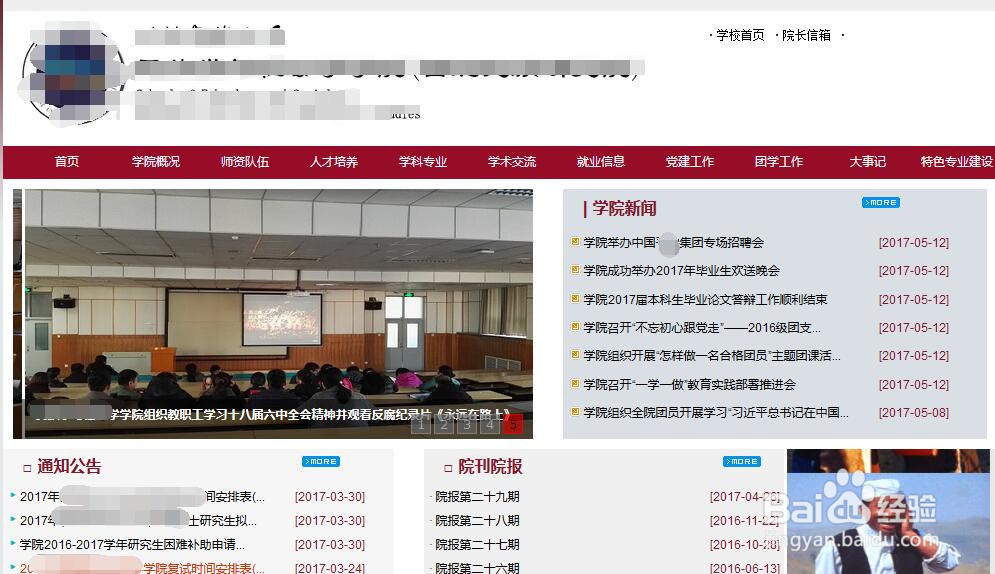The width and height of the screenshot is (995, 574).
Task: Open news 学院组织全院团员开展学习 dated 2017-05-08
Action: [x=716, y=413]
